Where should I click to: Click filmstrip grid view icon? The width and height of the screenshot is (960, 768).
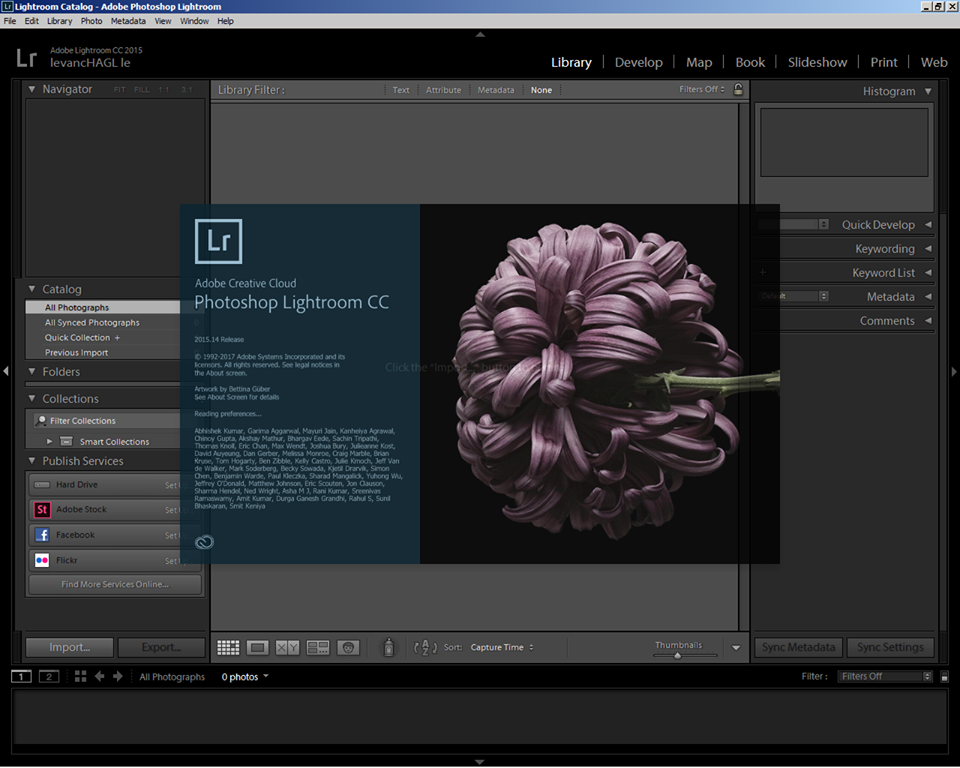coord(80,676)
